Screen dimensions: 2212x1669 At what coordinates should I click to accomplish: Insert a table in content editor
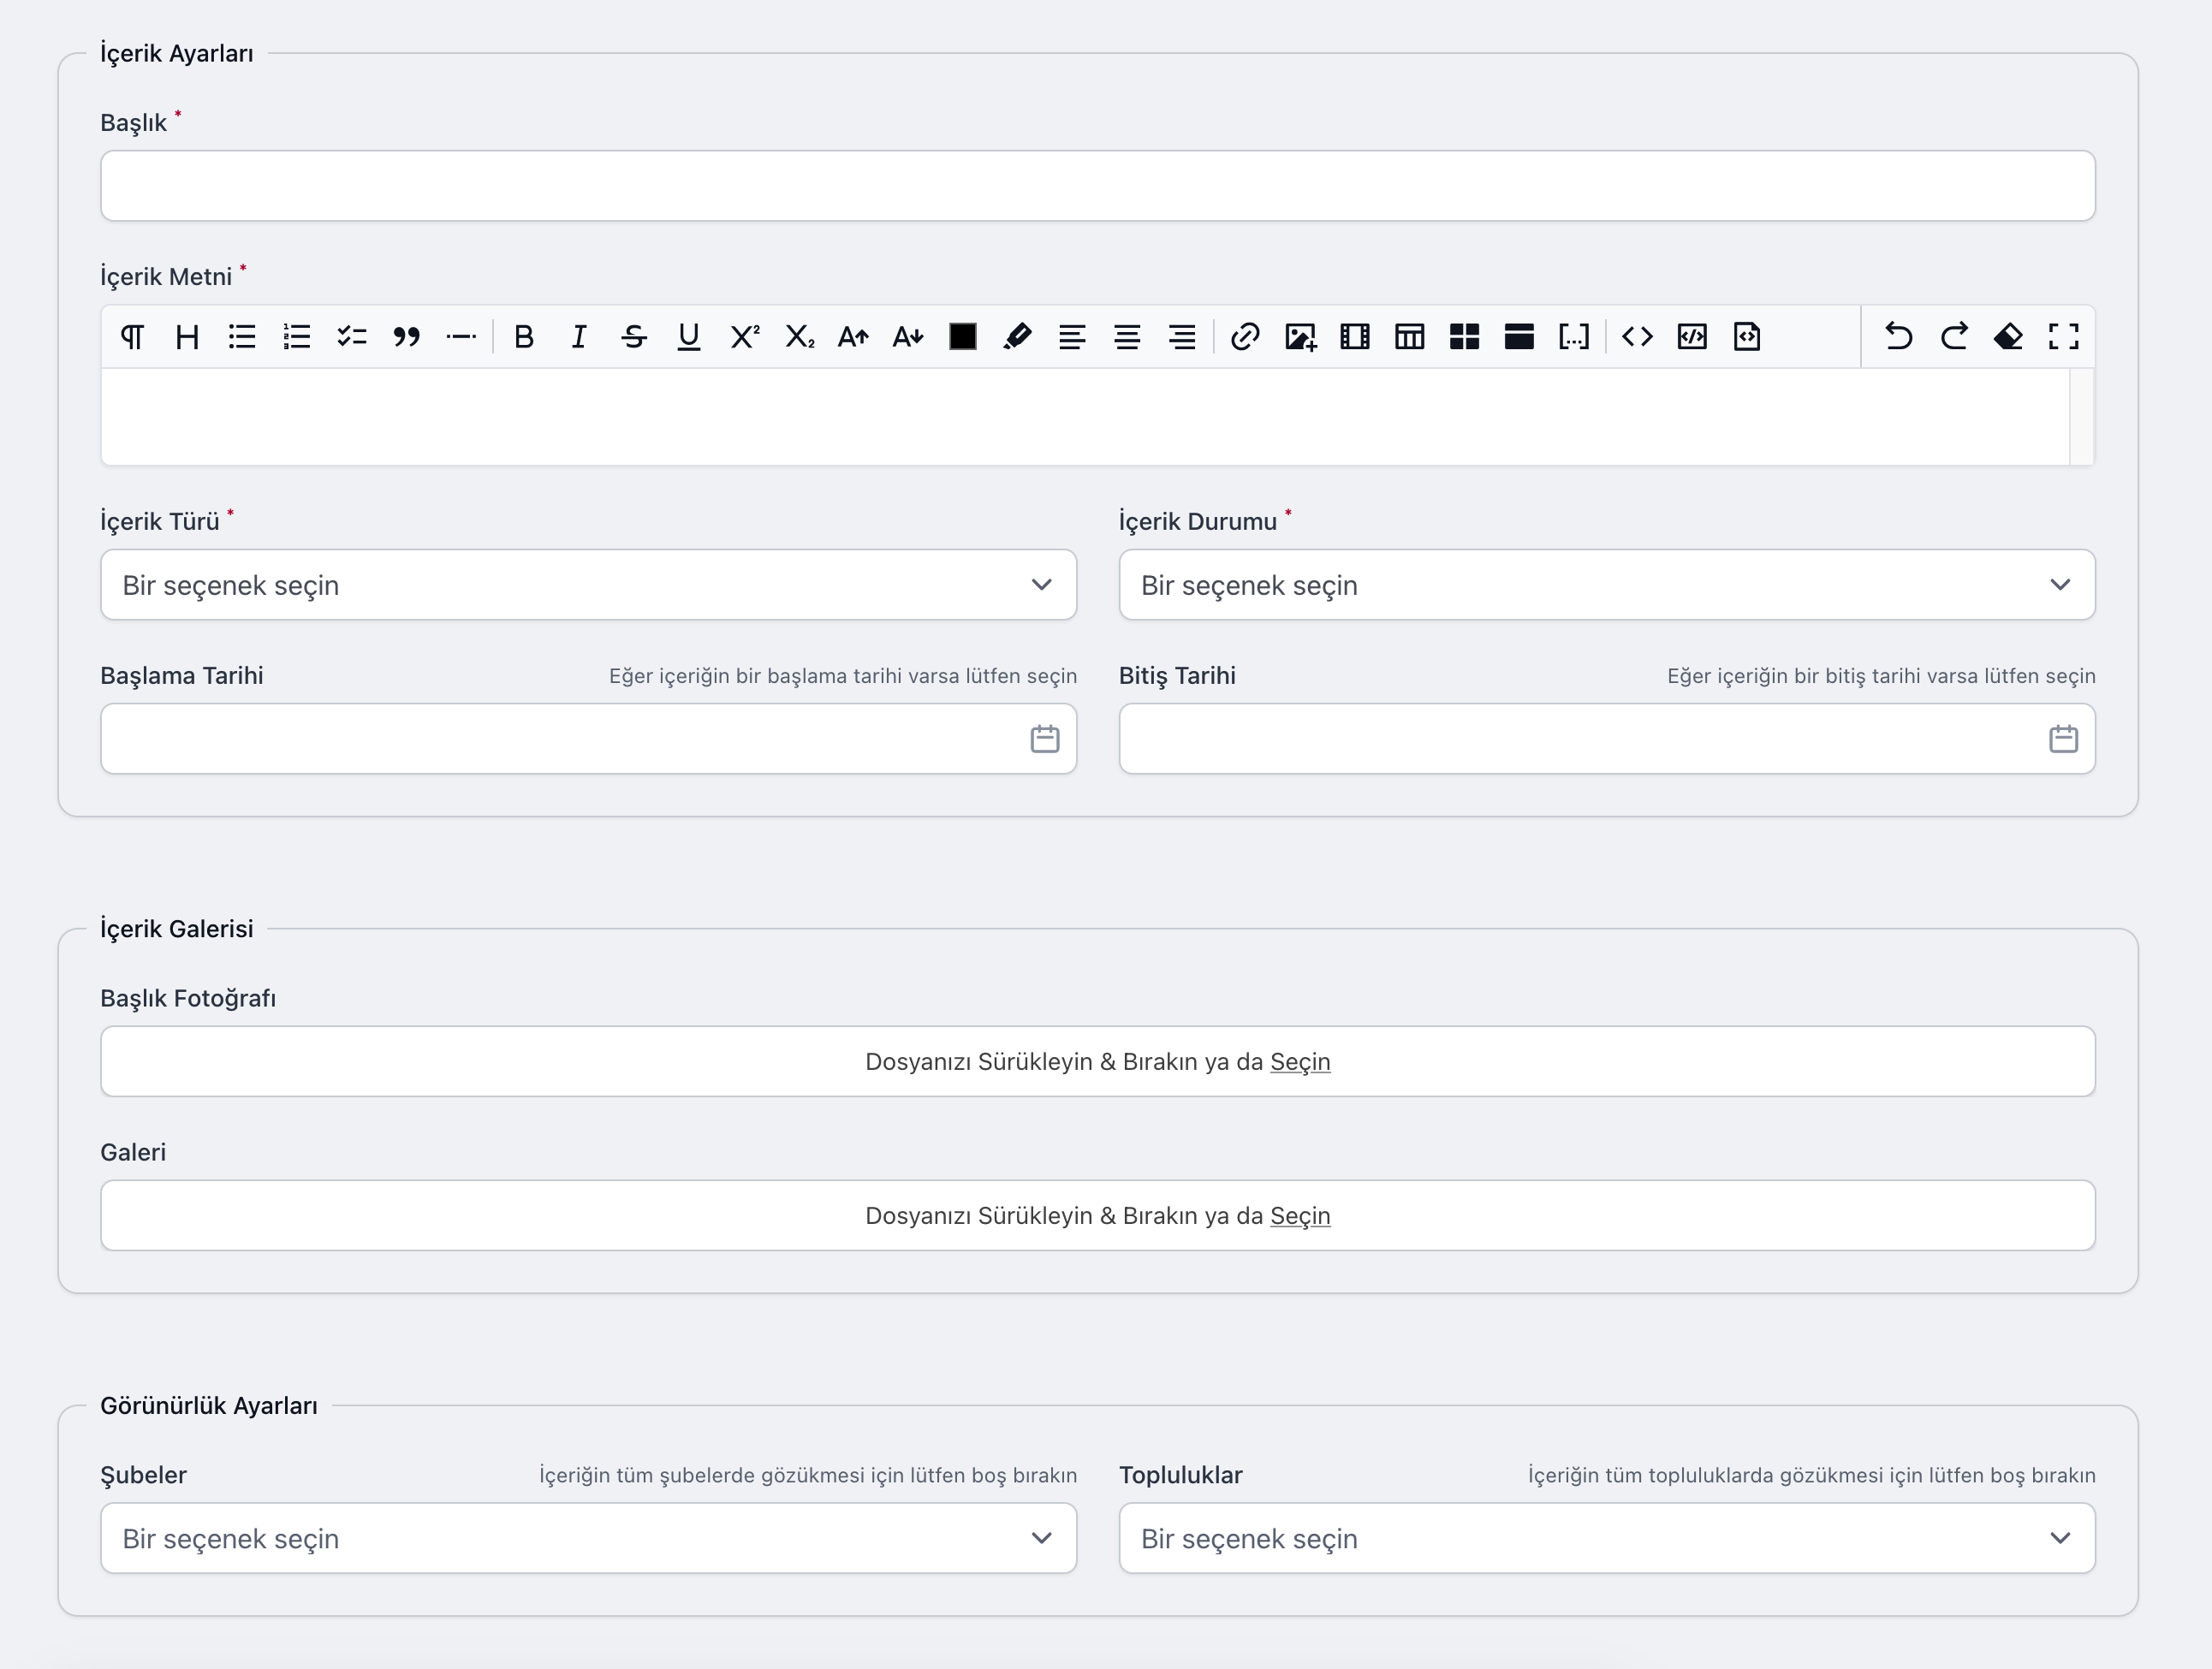(x=1409, y=337)
